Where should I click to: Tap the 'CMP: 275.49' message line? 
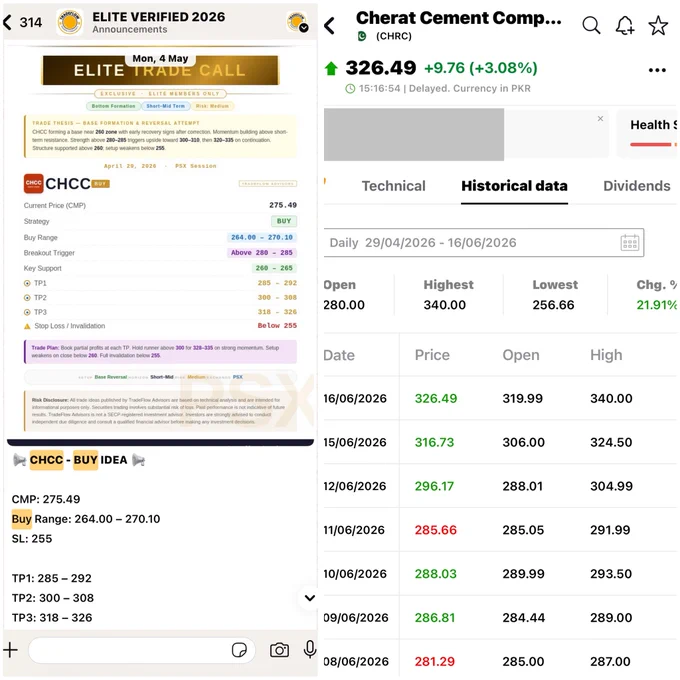pos(46,499)
